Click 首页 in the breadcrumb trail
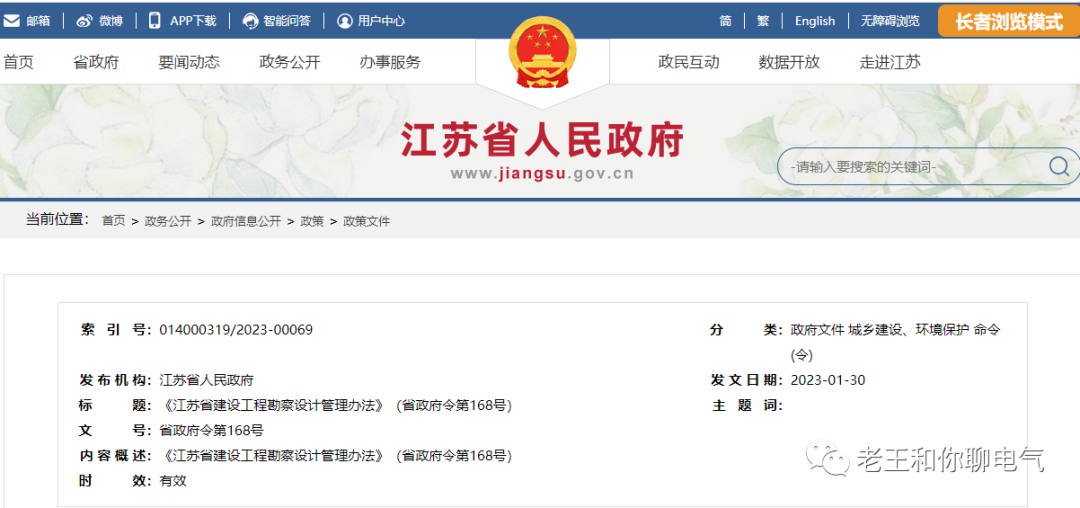 113,221
